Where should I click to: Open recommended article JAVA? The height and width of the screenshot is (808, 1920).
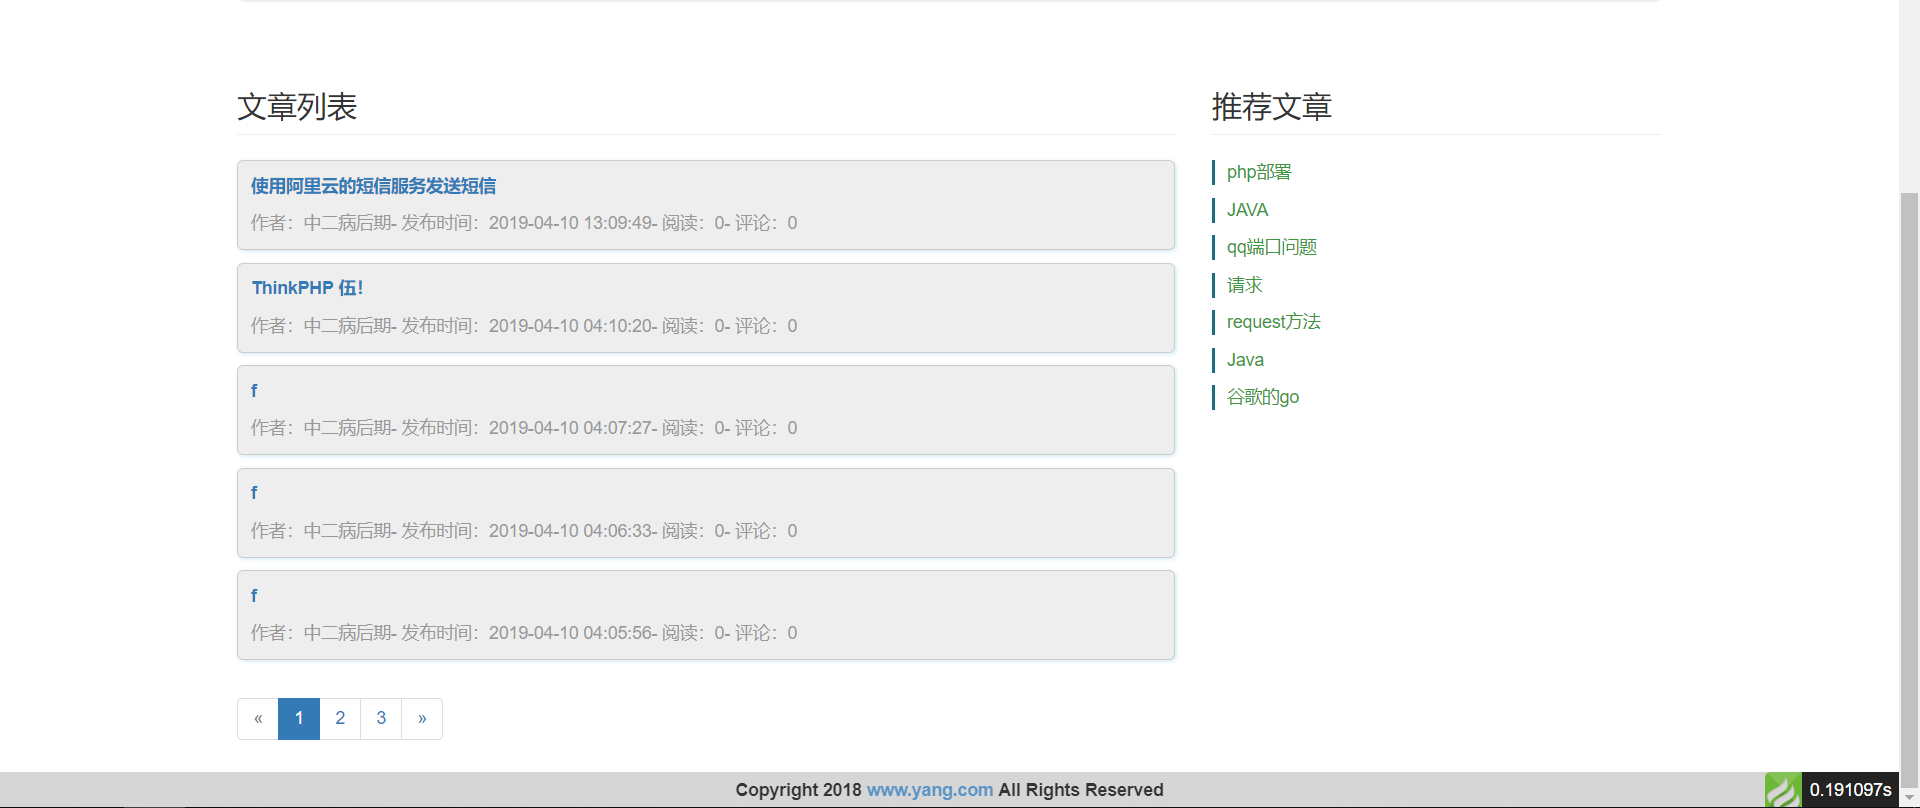1247,210
